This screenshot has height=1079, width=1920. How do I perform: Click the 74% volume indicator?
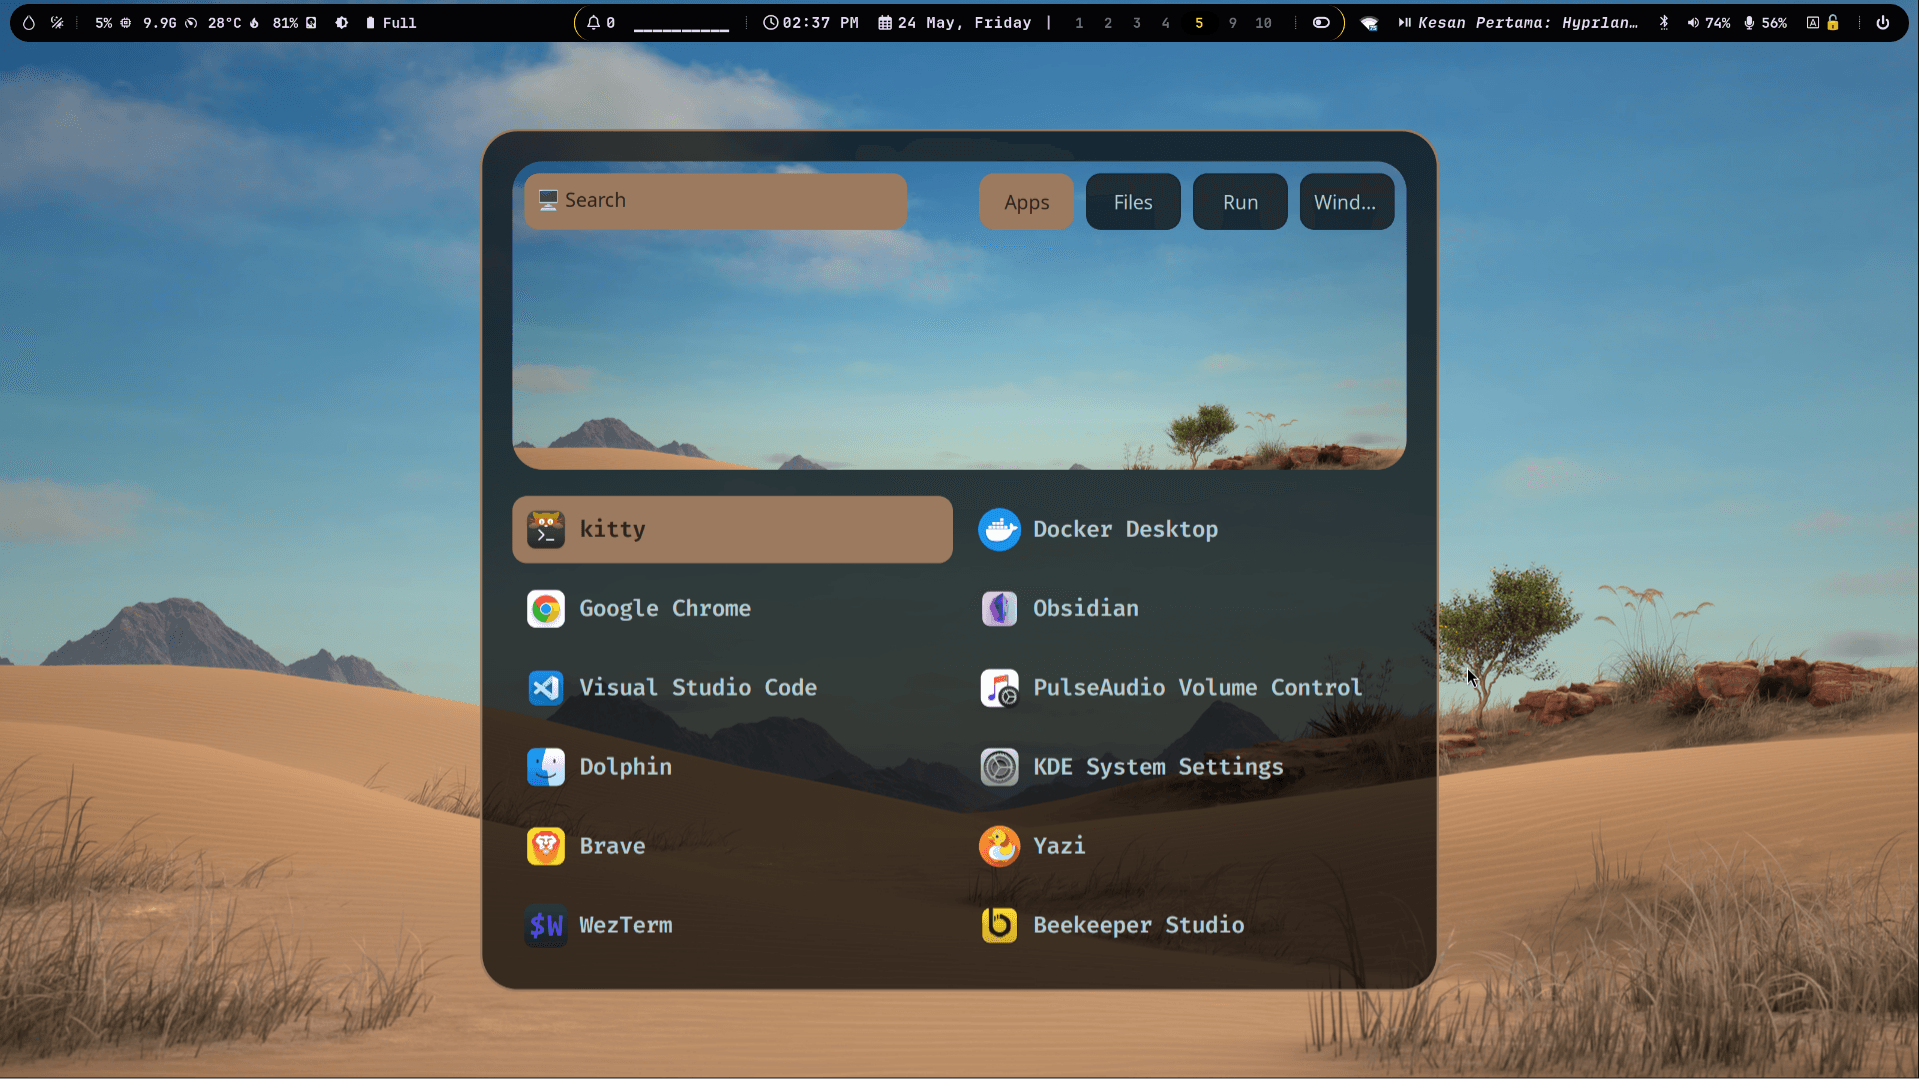1709,22
